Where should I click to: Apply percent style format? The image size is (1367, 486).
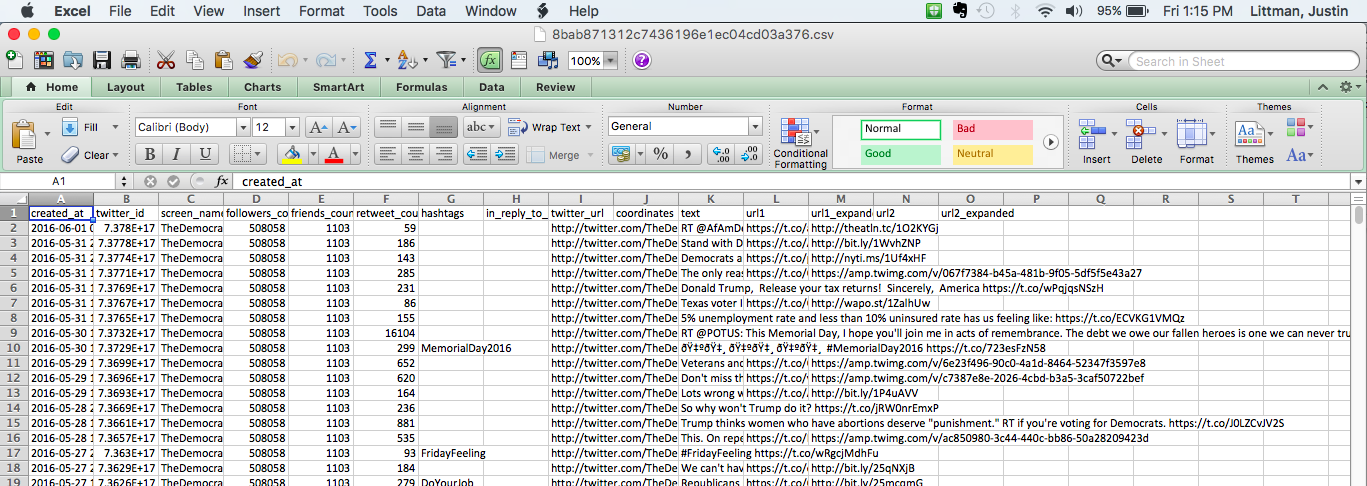click(x=661, y=154)
